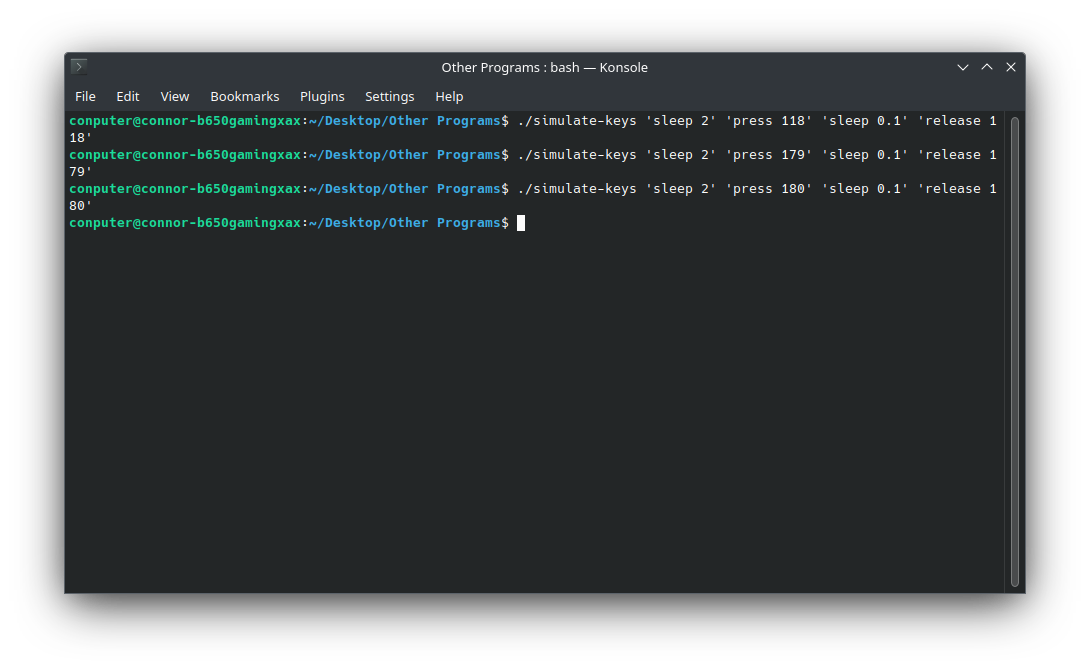Click the wrapped line reading 79'
1090x670 pixels.
(x=81, y=172)
